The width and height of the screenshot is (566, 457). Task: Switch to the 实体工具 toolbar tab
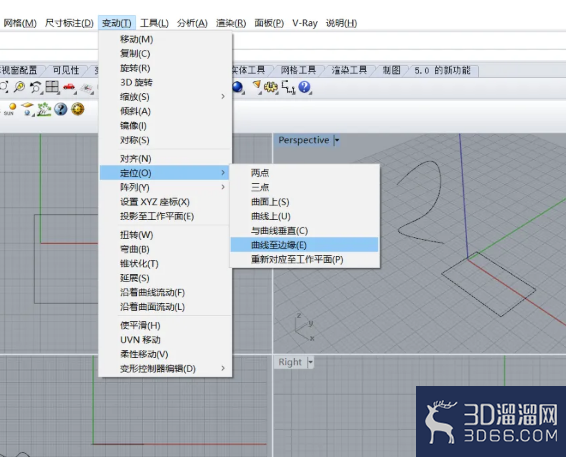pyautogui.click(x=249, y=70)
